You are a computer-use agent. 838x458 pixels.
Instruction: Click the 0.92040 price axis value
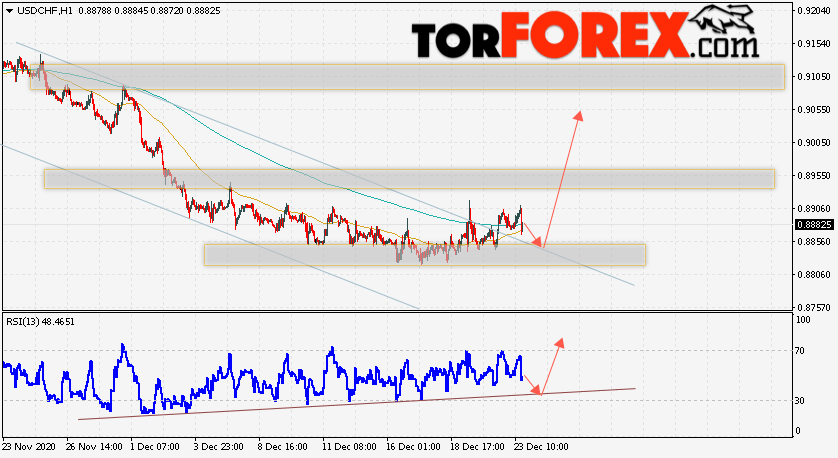814,11
